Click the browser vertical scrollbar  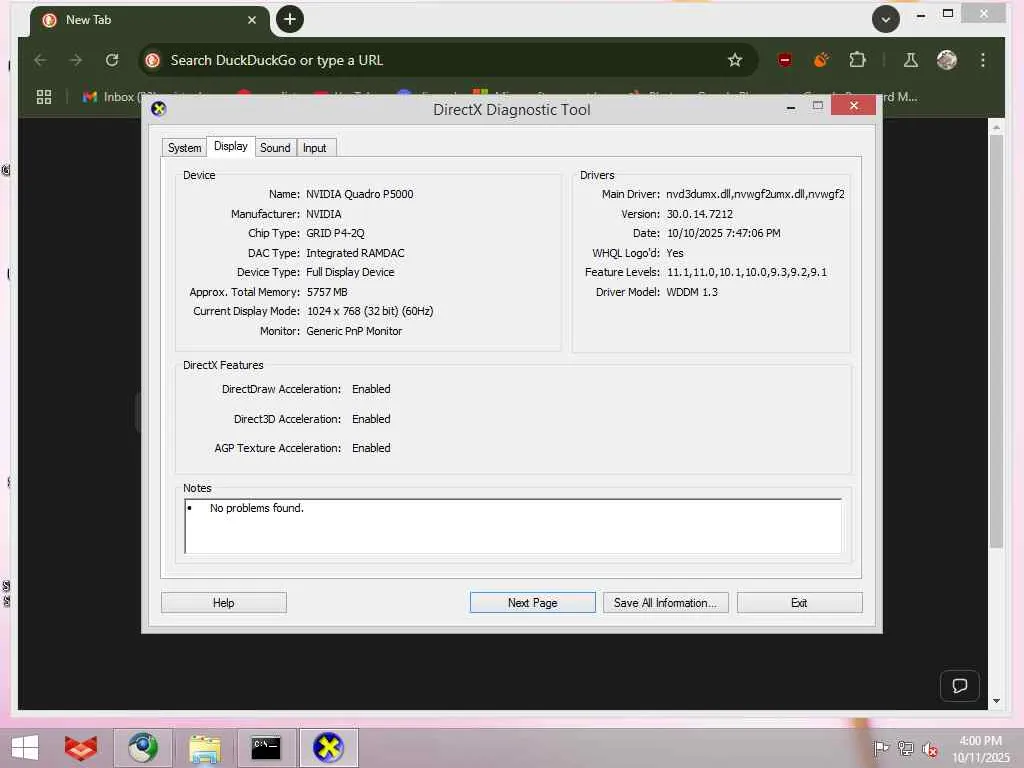[996, 340]
